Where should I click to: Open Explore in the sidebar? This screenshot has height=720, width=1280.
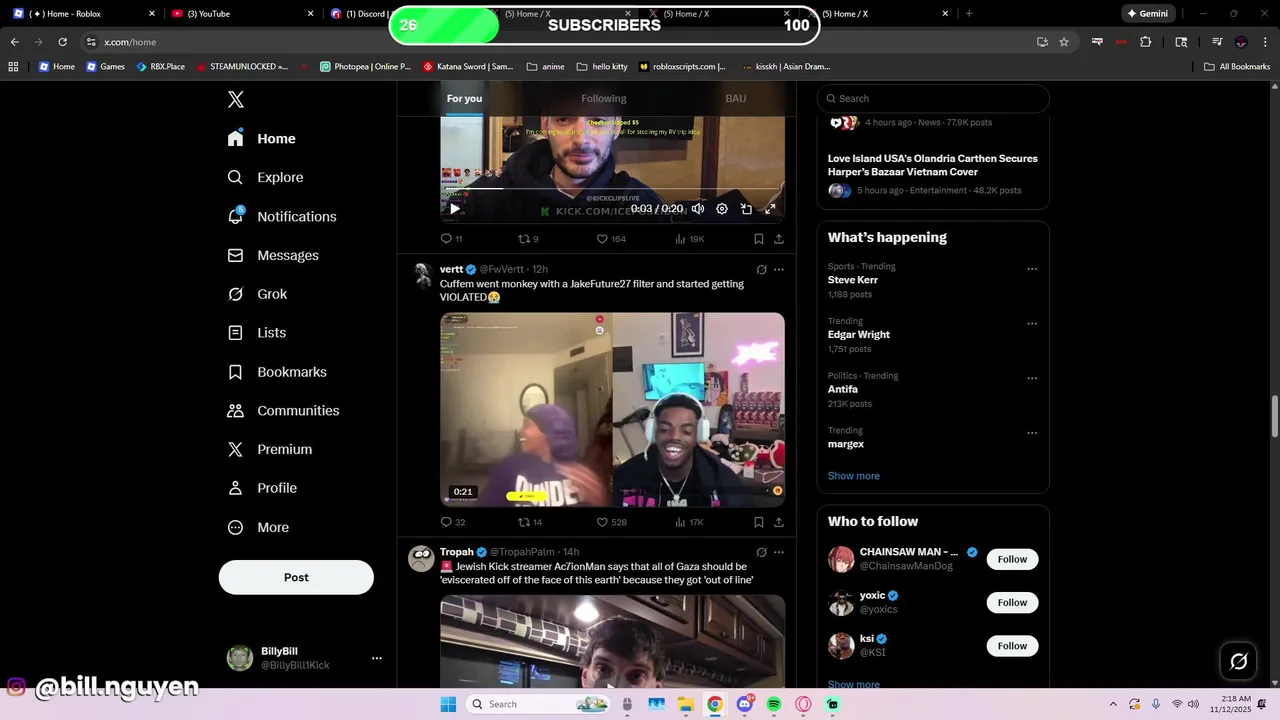[266, 177]
